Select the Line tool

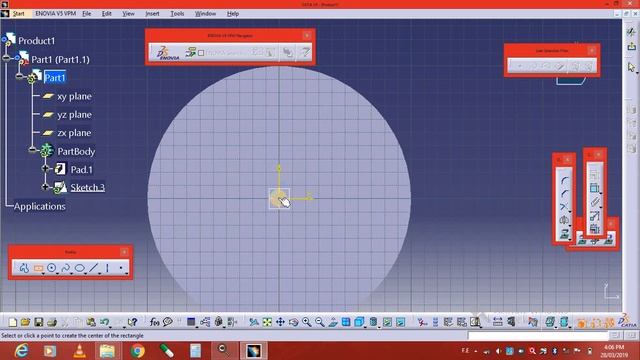[x=93, y=268]
